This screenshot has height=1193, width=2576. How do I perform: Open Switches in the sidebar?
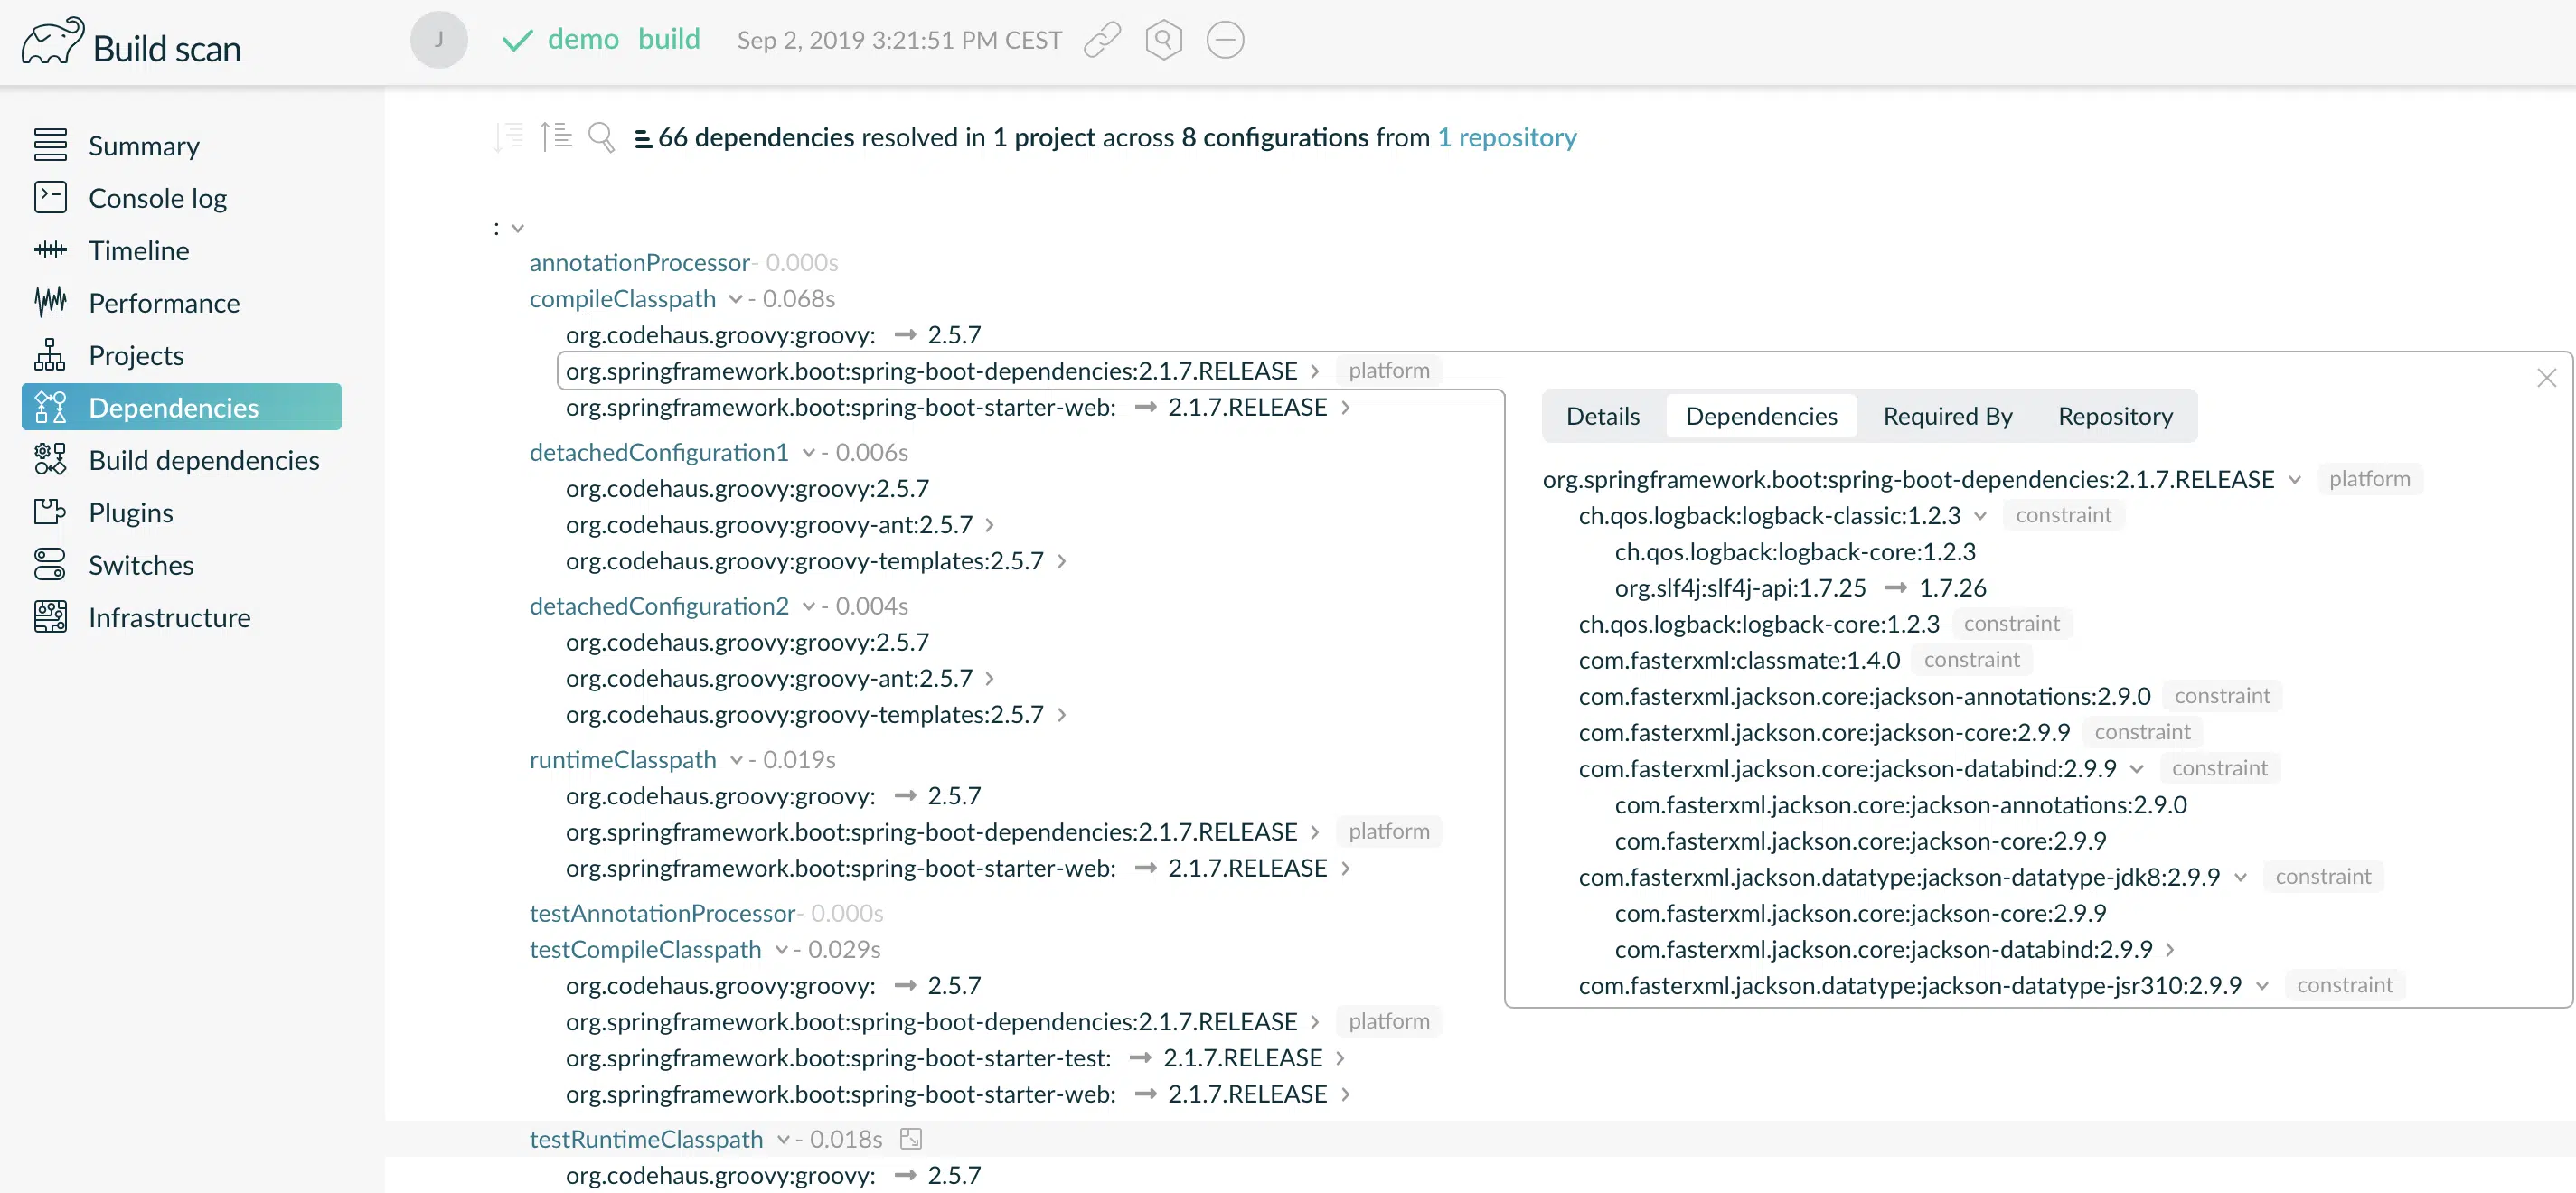coord(141,564)
